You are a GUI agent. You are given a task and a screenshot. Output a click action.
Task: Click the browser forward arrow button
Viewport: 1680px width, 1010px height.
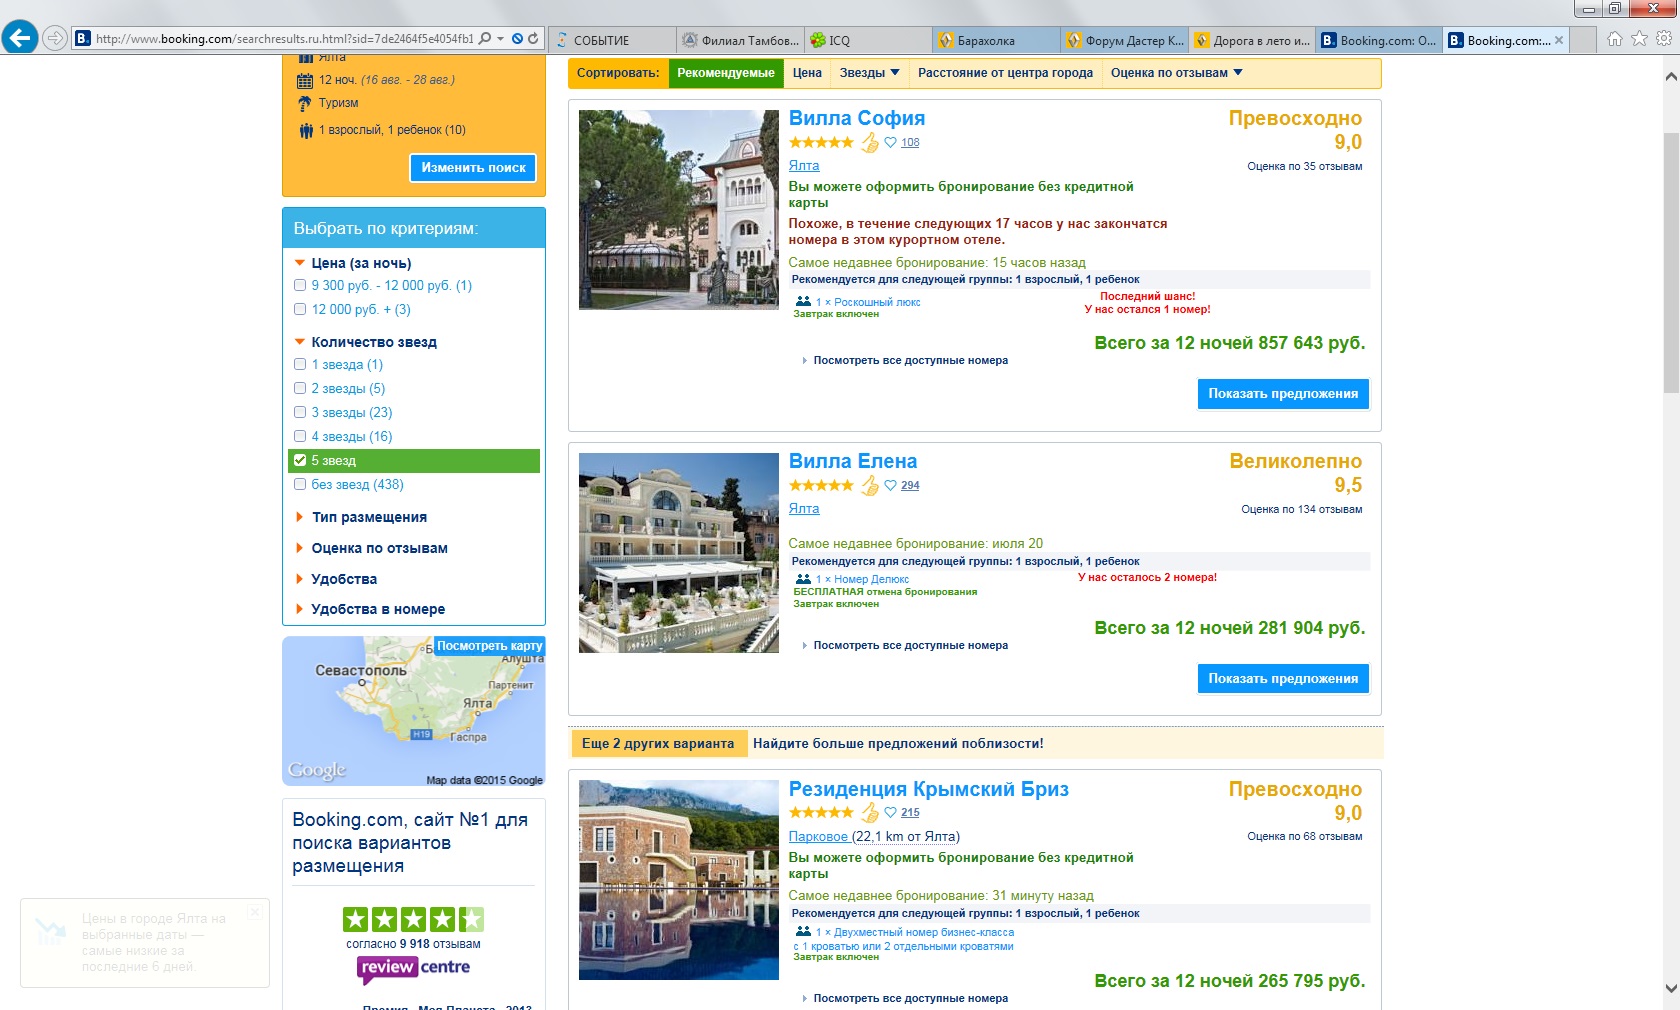[x=55, y=38]
